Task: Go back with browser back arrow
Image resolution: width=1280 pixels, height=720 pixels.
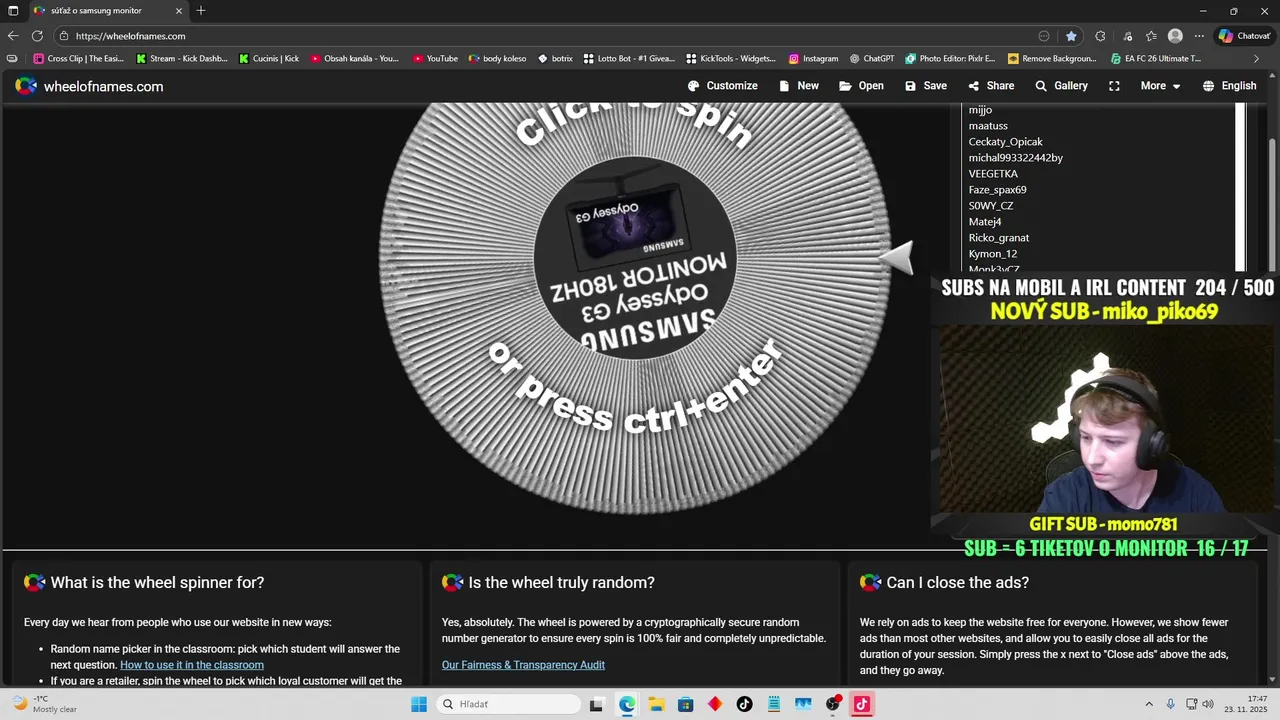Action: pyautogui.click(x=13, y=36)
